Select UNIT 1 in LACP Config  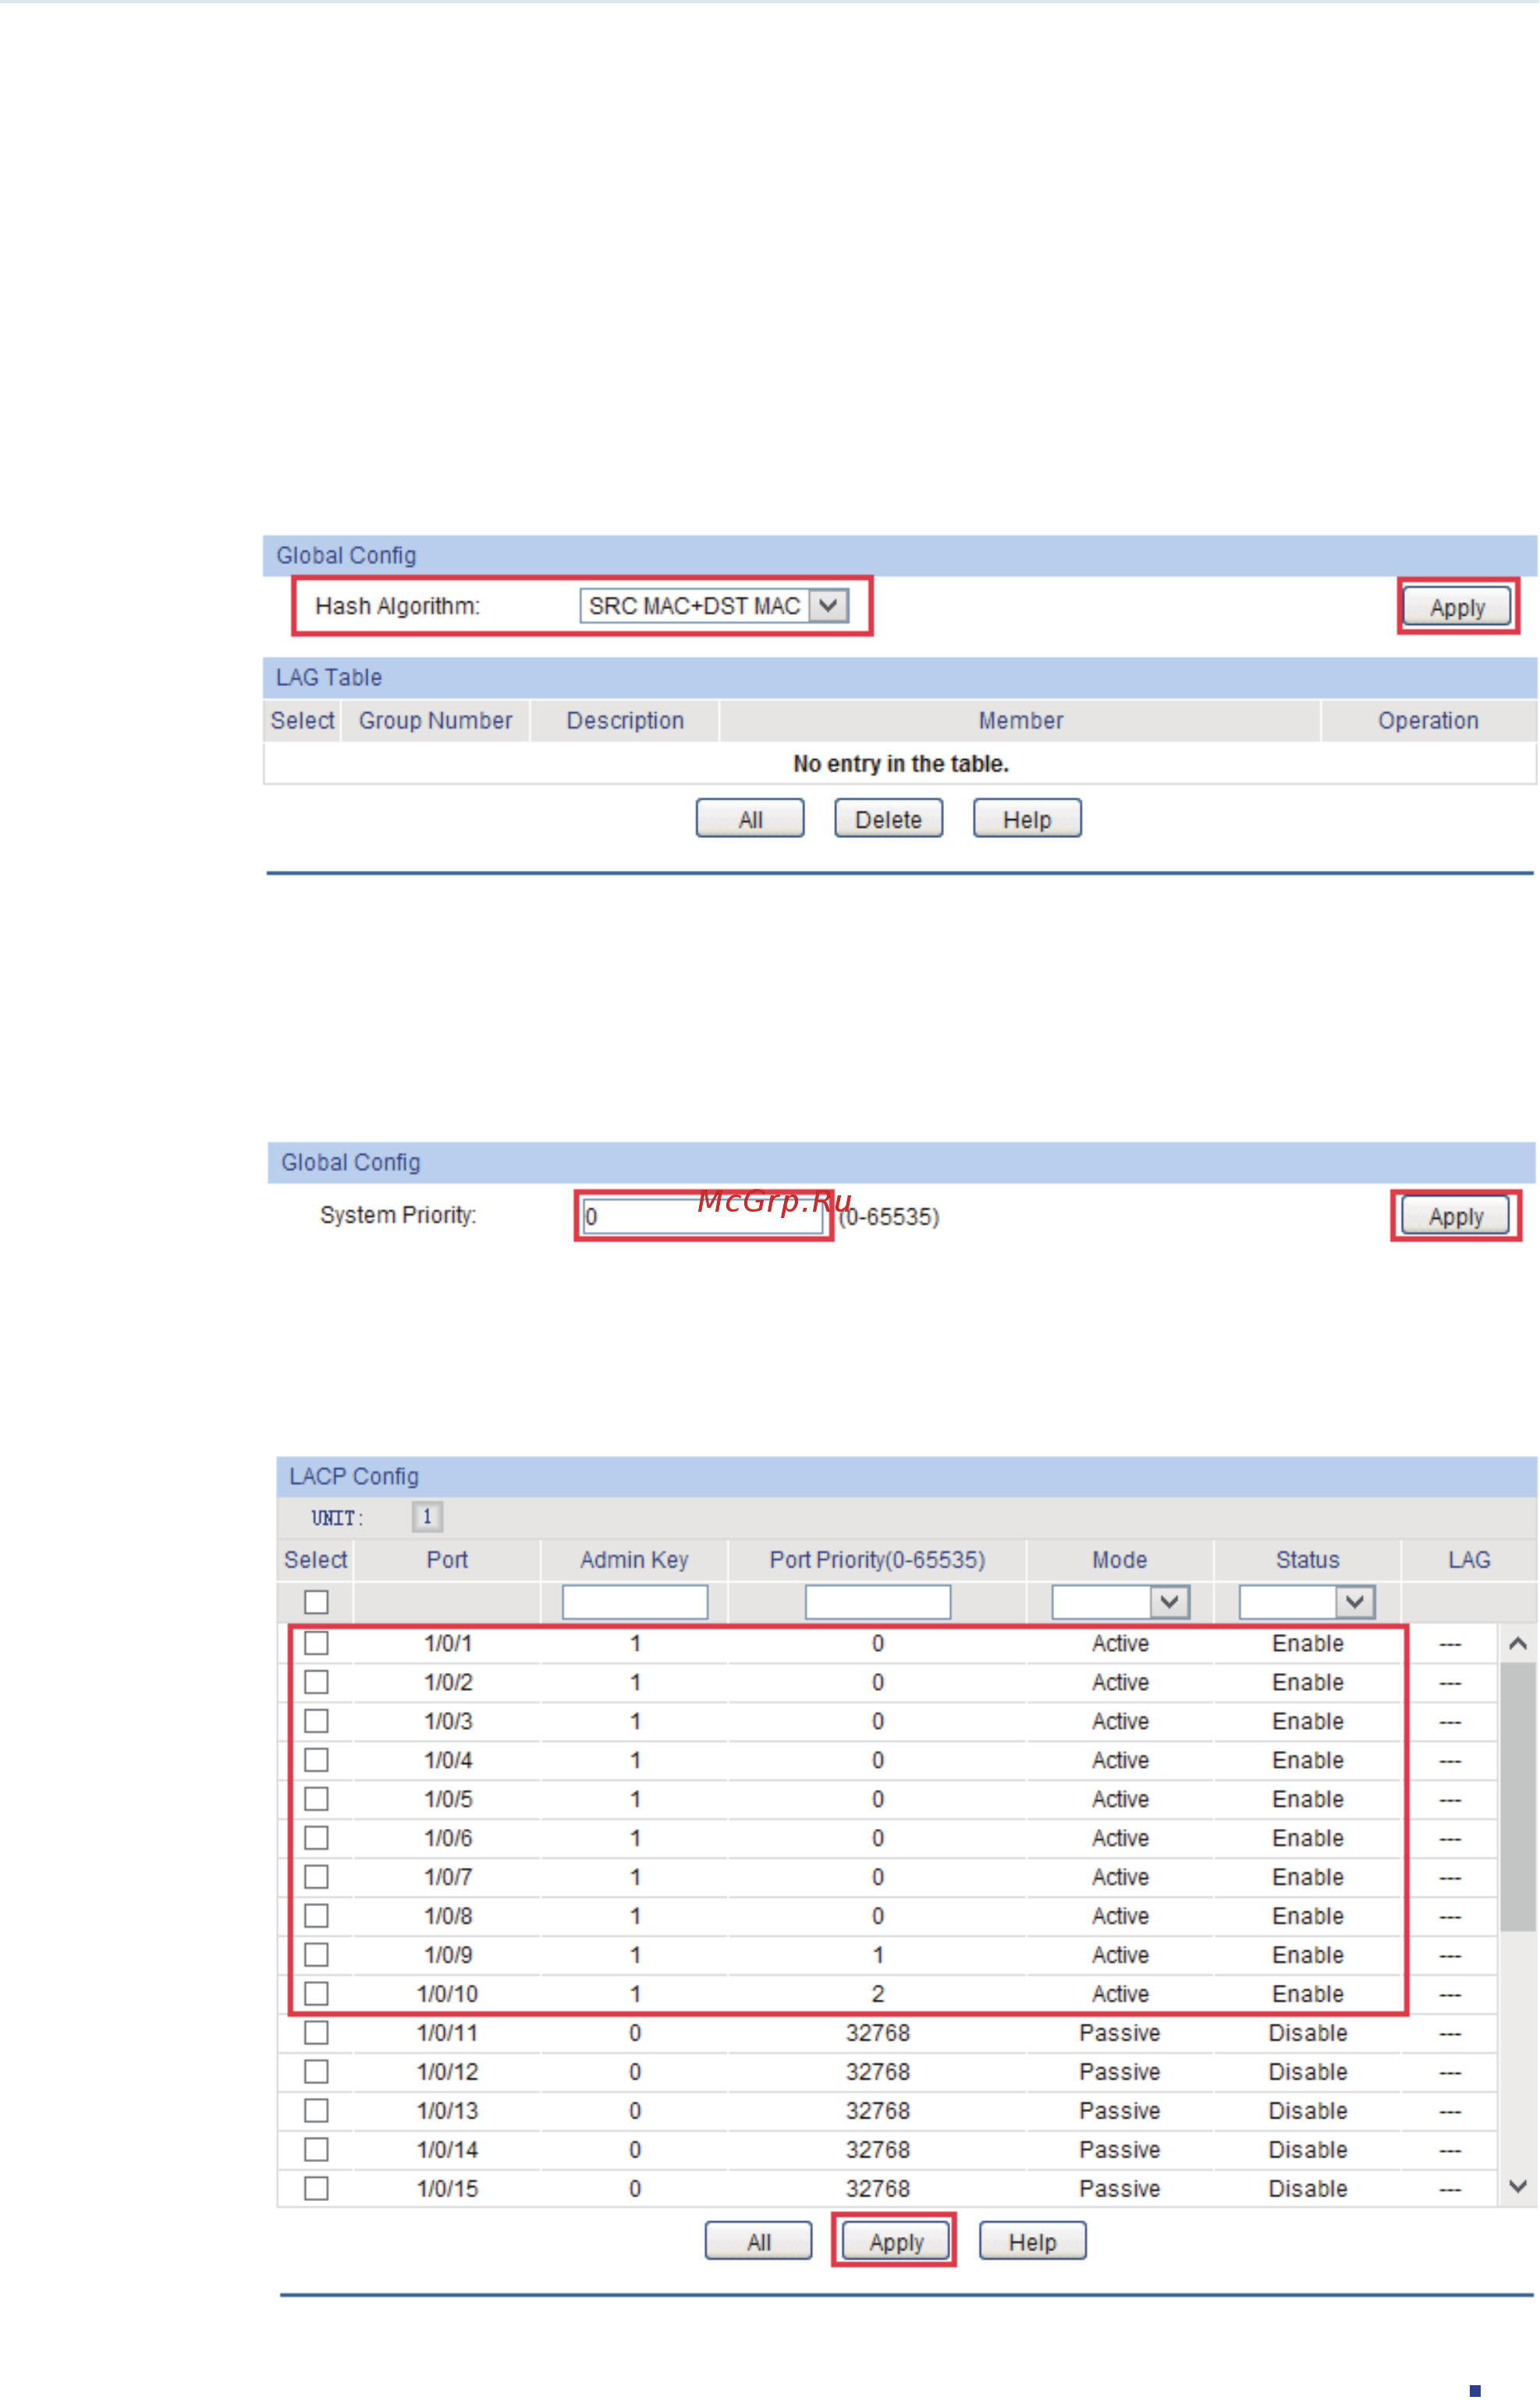[x=427, y=1517]
